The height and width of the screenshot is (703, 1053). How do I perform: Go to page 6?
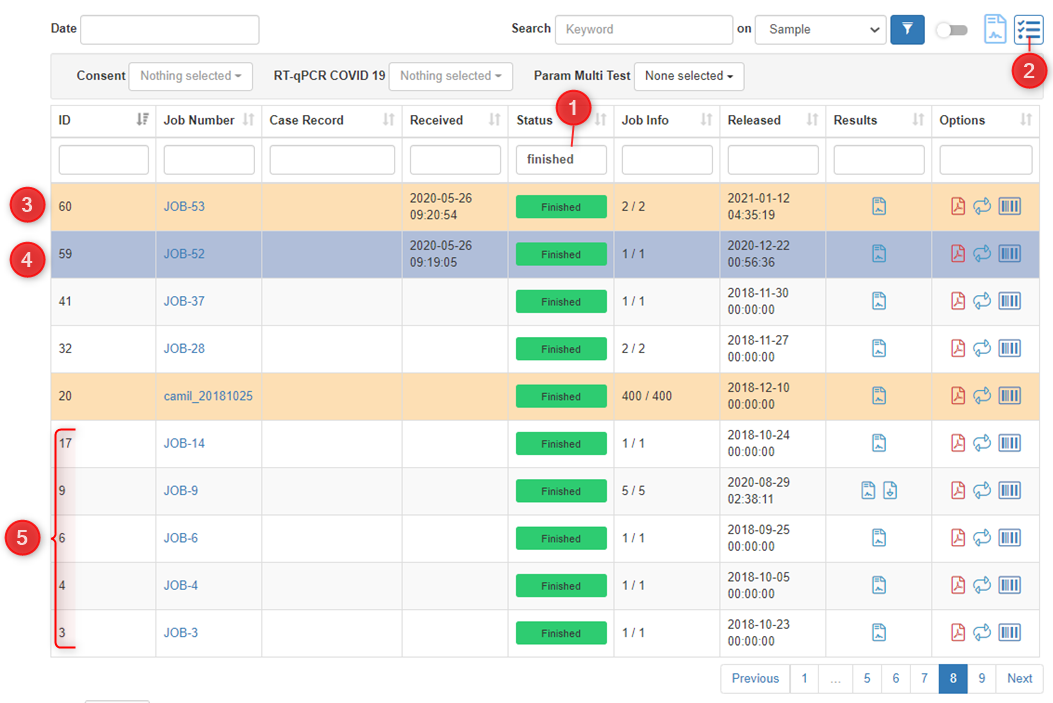coord(896,678)
